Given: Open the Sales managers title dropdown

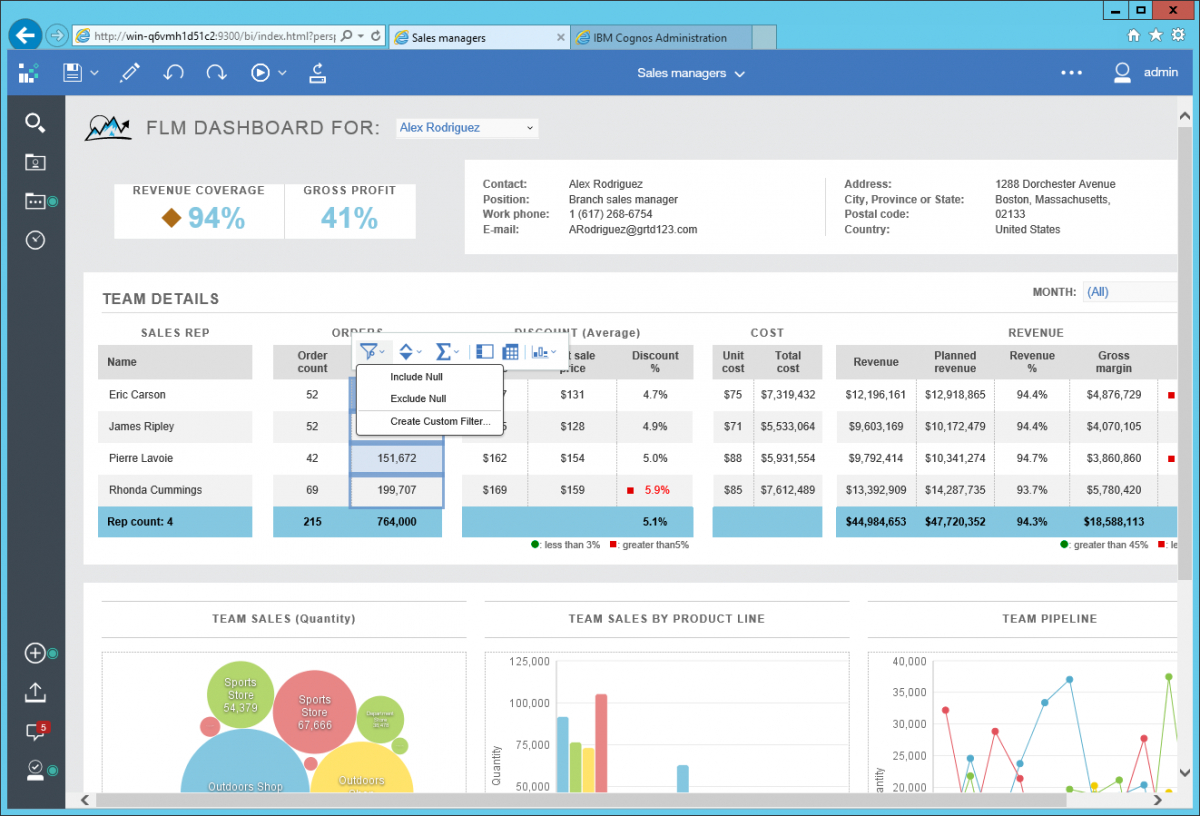Looking at the screenshot, I should 691,73.
